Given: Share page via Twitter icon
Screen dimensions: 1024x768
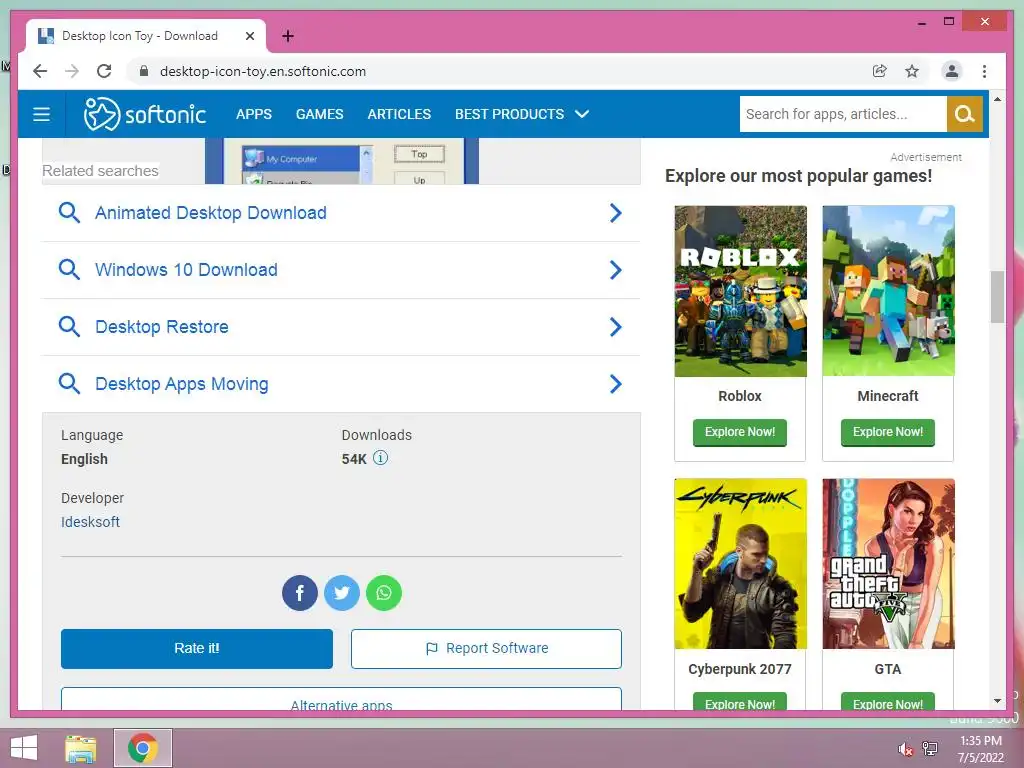Looking at the screenshot, I should tap(342, 593).
